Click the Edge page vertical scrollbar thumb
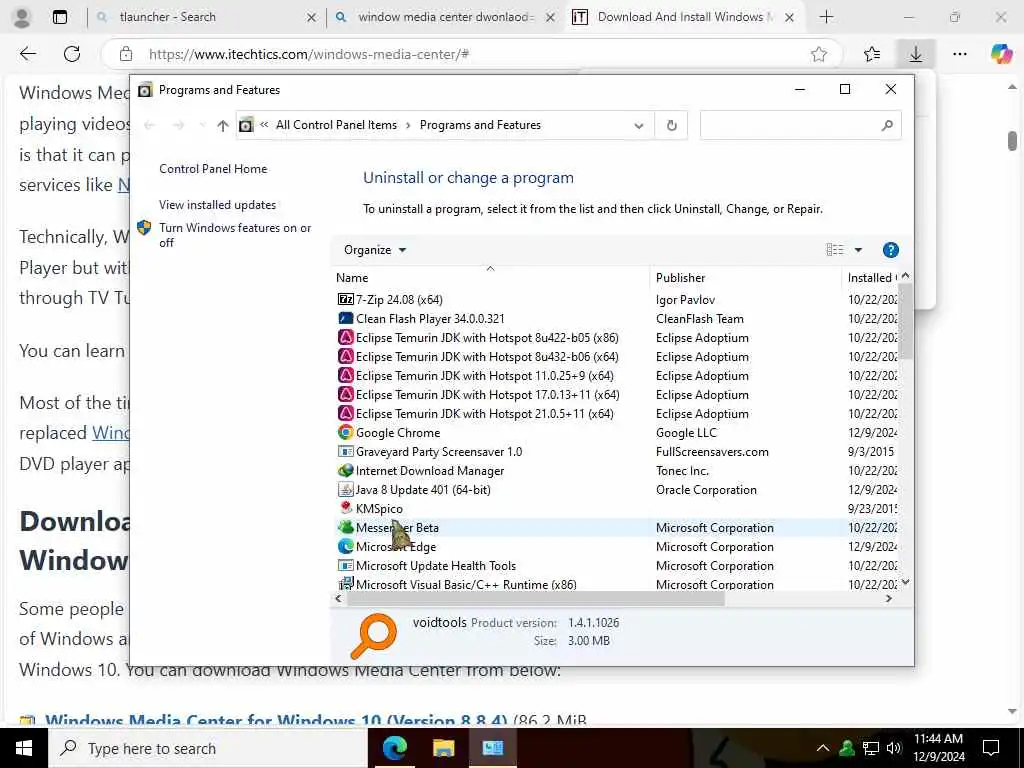Viewport: 1024px width, 768px height. (1012, 141)
